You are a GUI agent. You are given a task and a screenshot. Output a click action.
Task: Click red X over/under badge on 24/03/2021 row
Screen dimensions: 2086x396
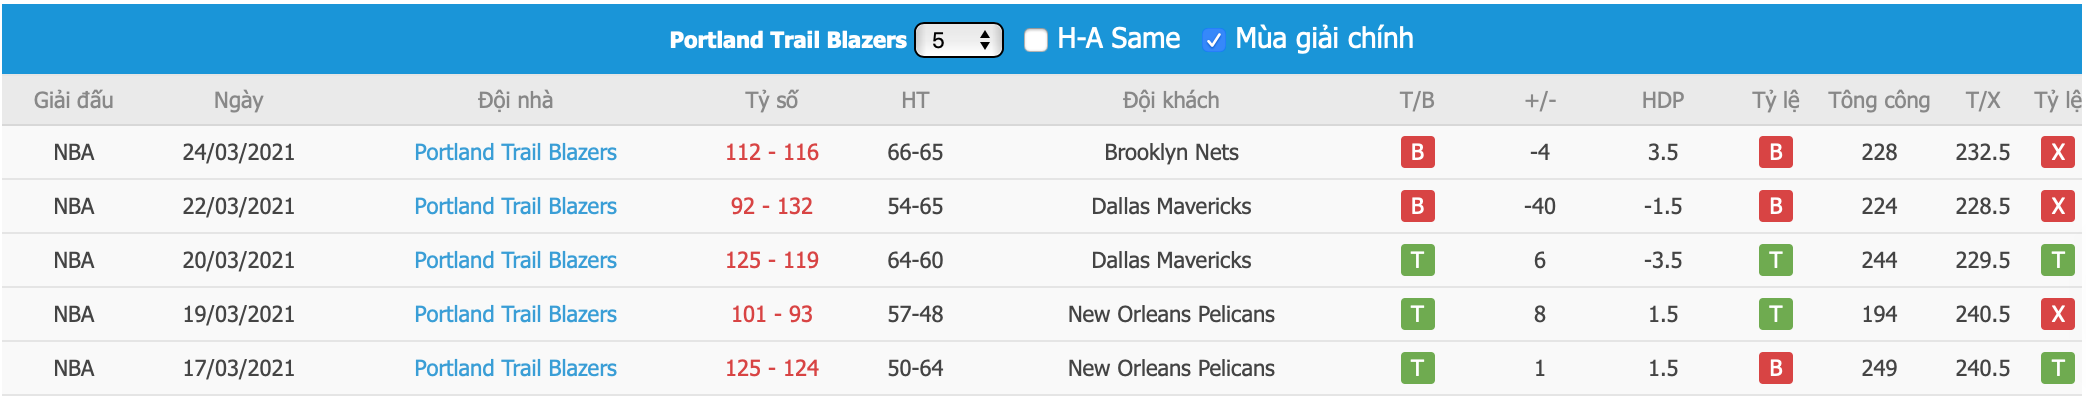tap(2057, 152)
